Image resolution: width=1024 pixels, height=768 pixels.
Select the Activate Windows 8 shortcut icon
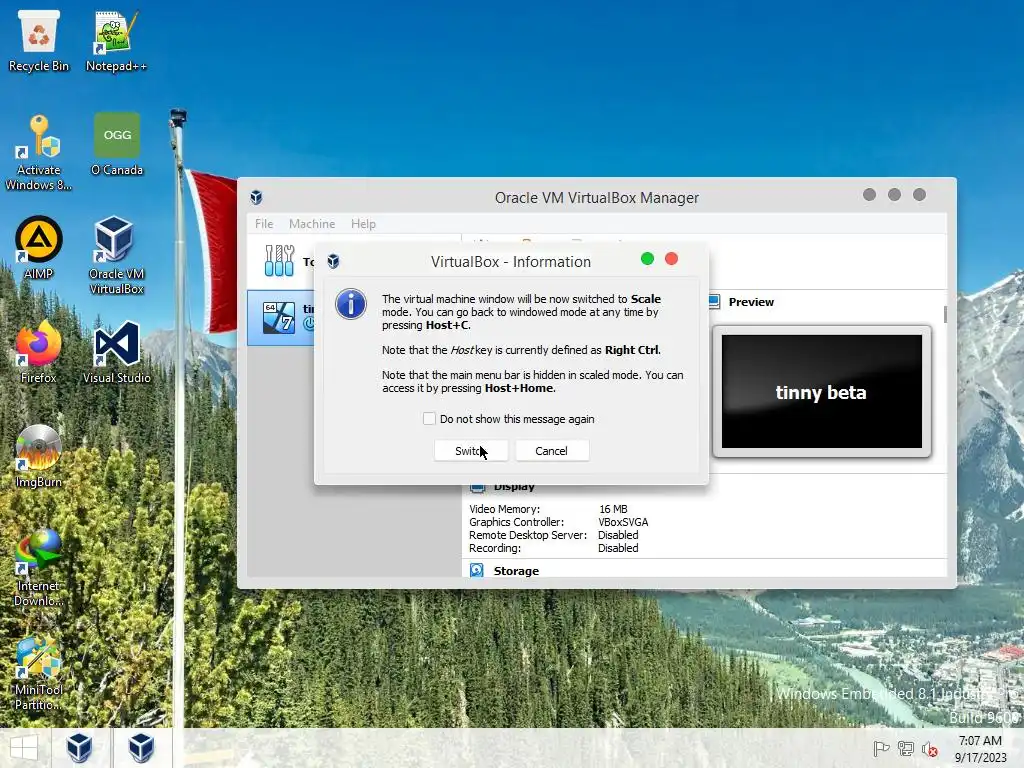[38, 152]
